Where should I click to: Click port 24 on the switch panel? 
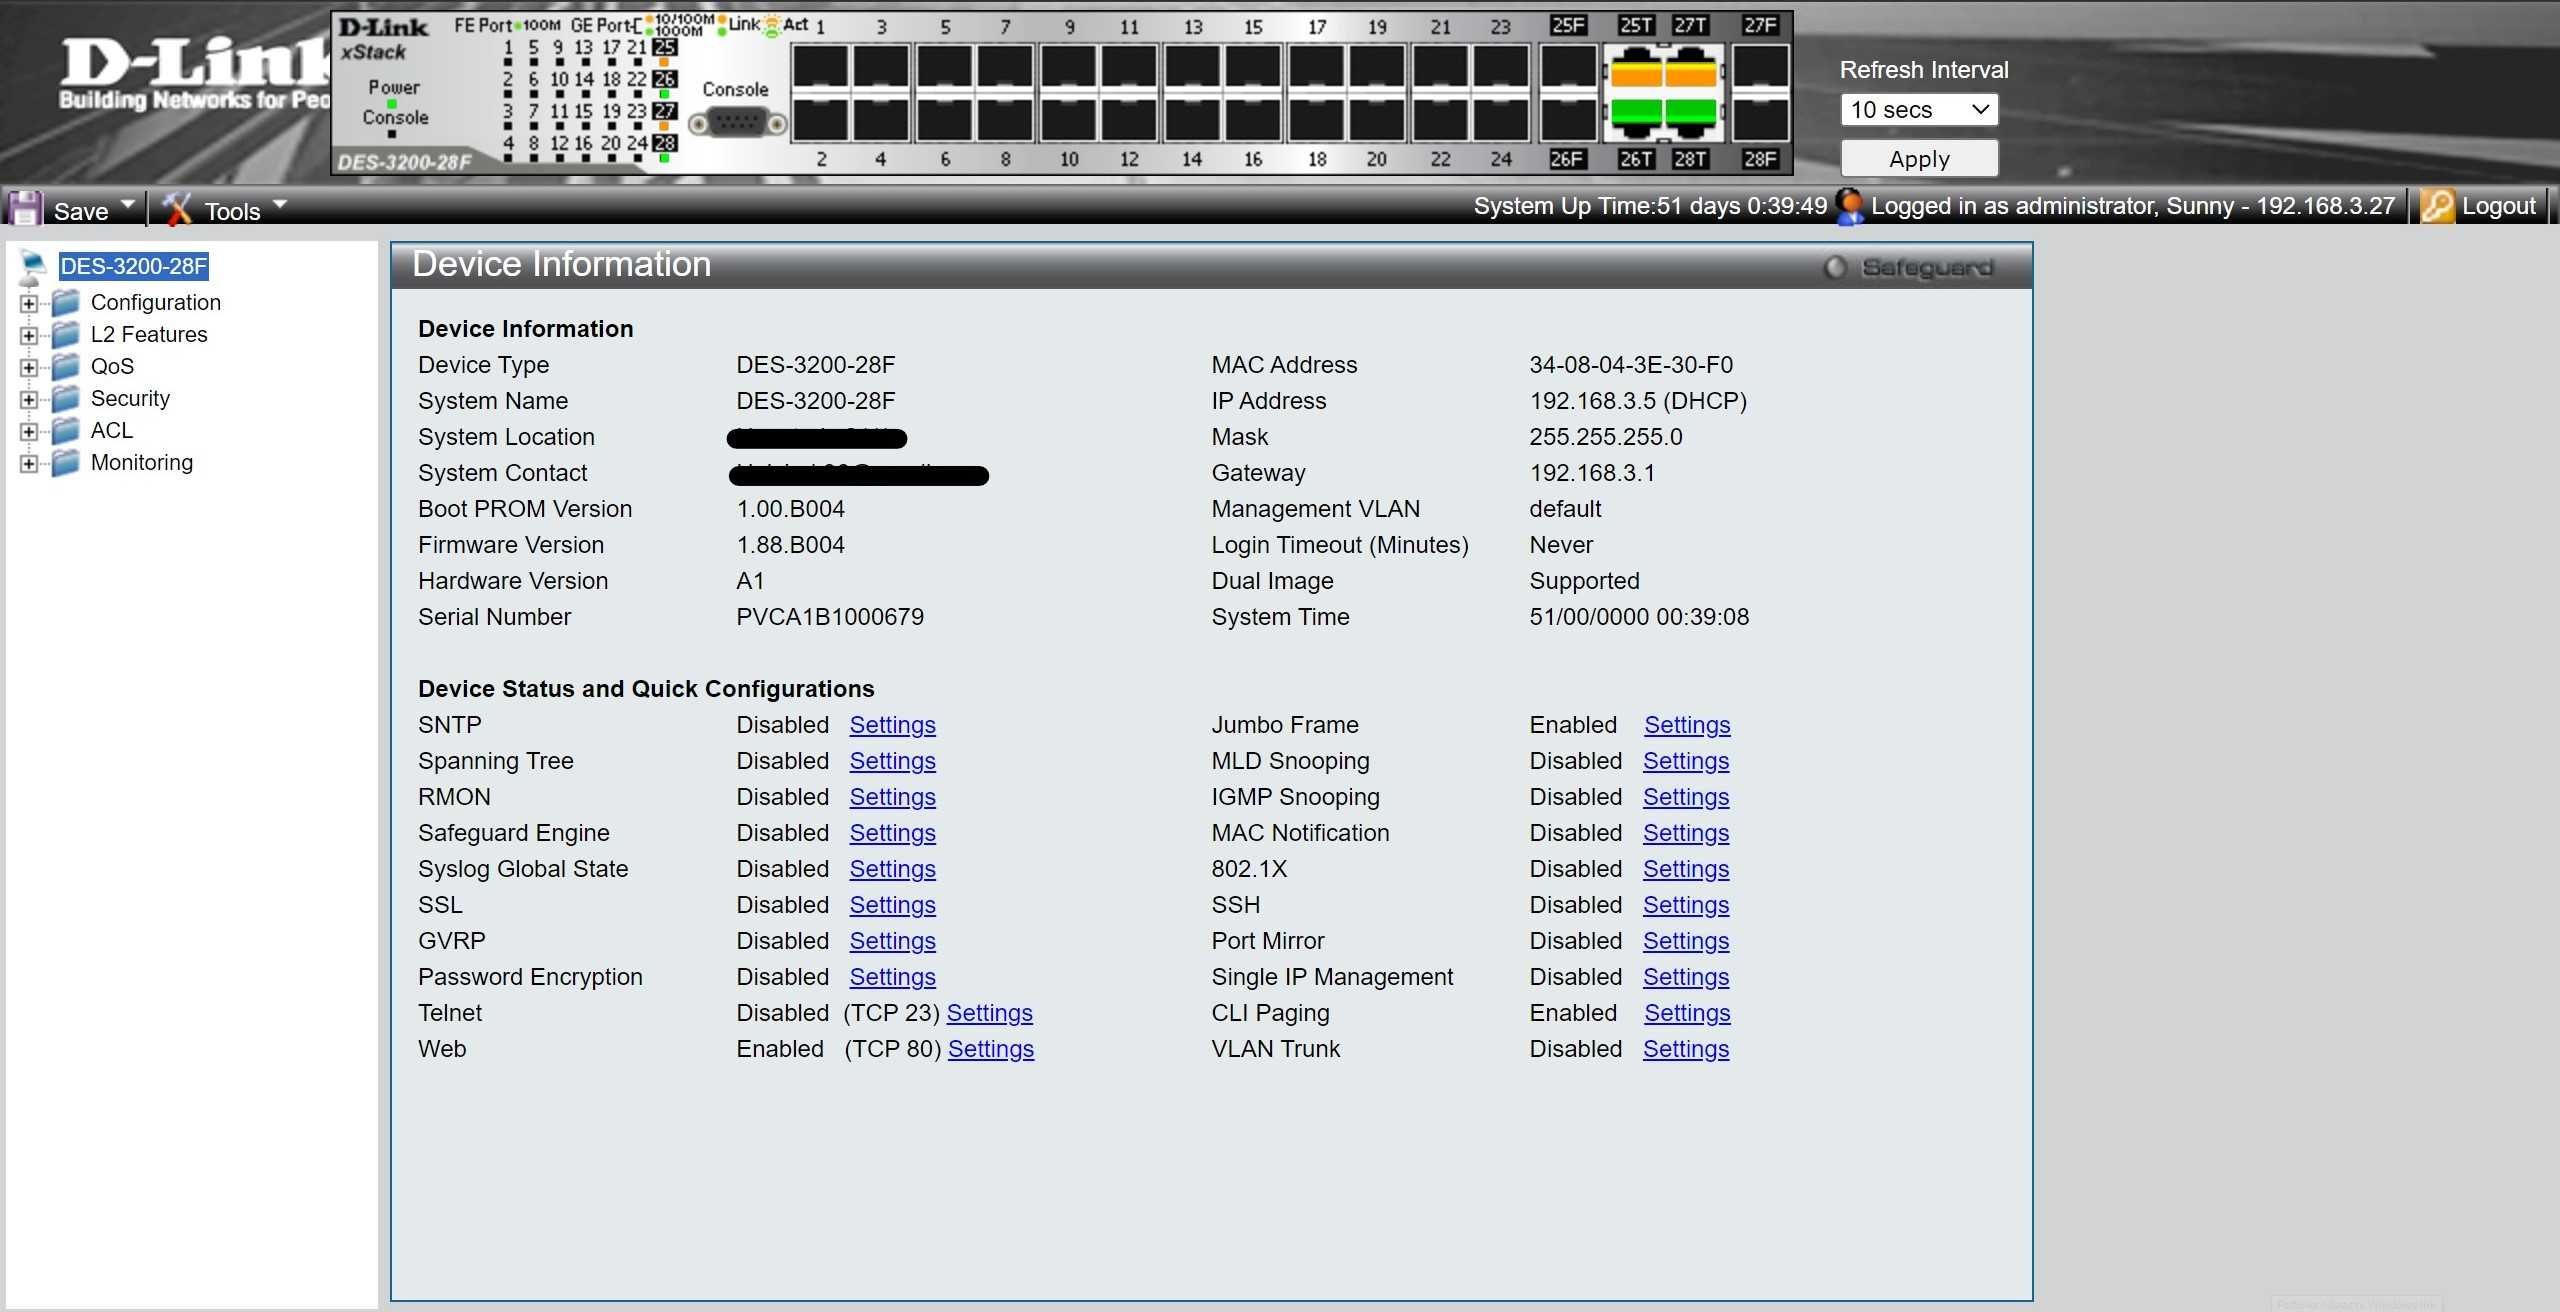click(x=1500, y=119)
